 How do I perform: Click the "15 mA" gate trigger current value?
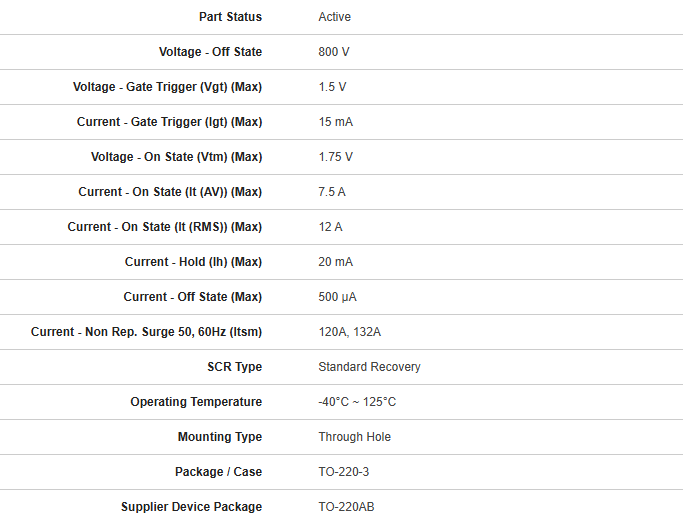tap(336, 122)
